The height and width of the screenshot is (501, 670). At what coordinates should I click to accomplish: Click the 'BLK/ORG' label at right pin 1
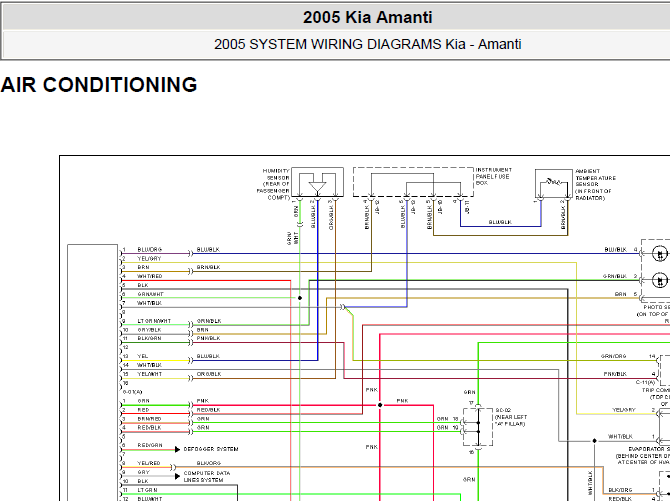coord(620,490)
